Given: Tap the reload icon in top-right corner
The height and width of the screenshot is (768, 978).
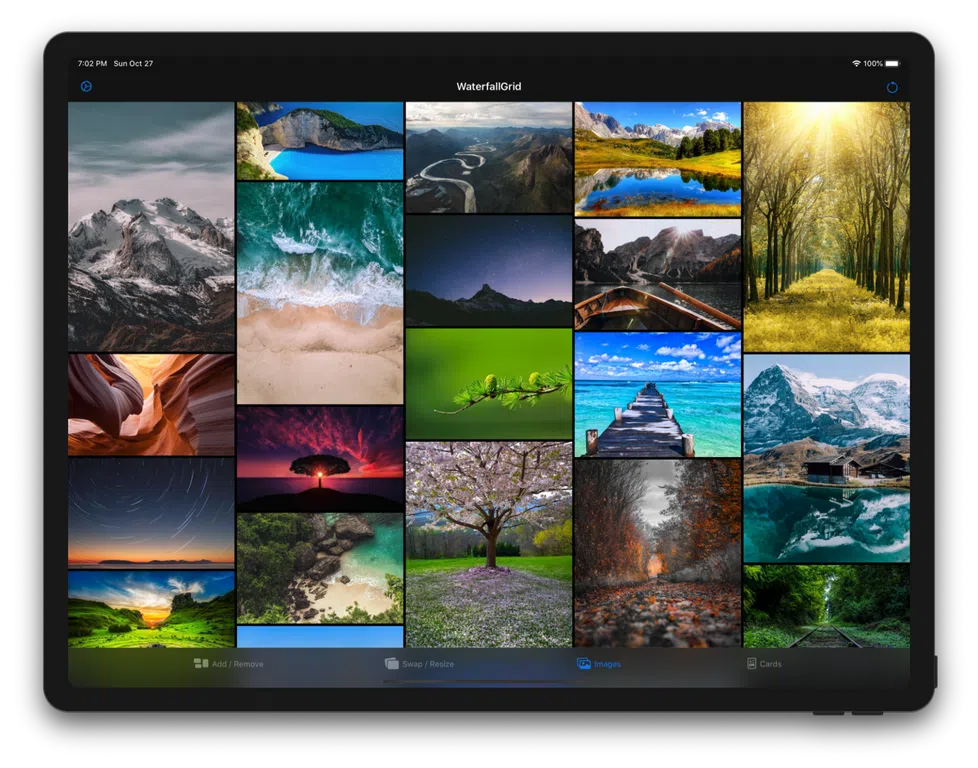Looking at the screenshot, I should click(x=892, y=87).
